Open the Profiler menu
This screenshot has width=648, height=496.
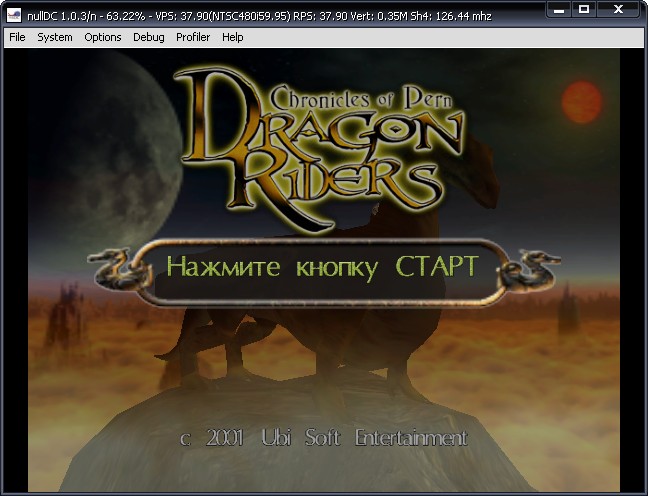tap(193, 37)
